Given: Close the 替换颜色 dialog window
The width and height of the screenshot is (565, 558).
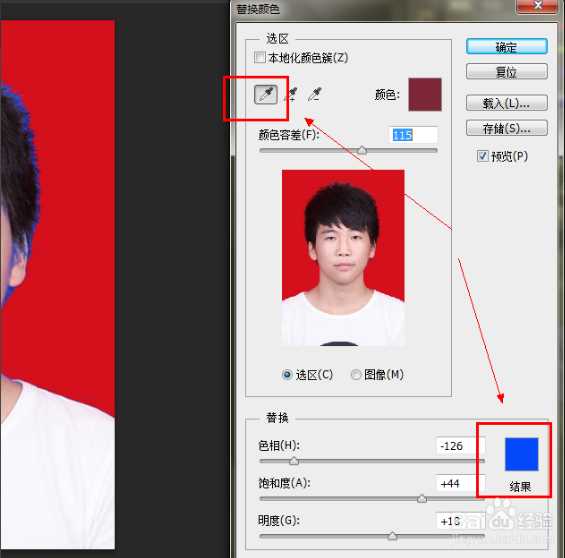Looking at the screenshot, I should click(538, 6).
